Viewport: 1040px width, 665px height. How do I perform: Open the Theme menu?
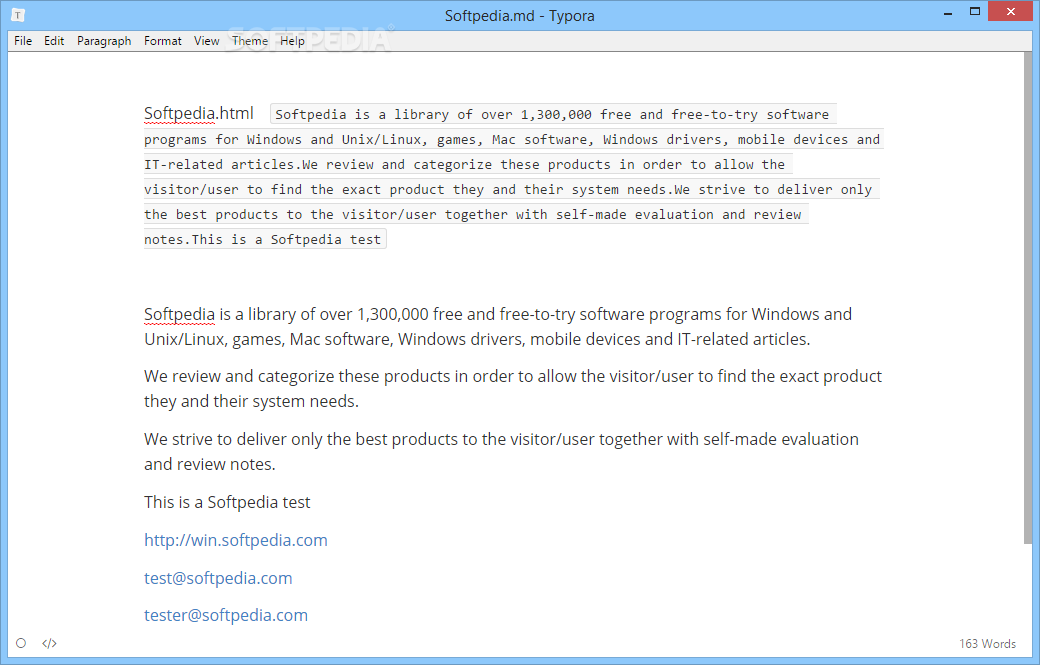coord(250,41)
